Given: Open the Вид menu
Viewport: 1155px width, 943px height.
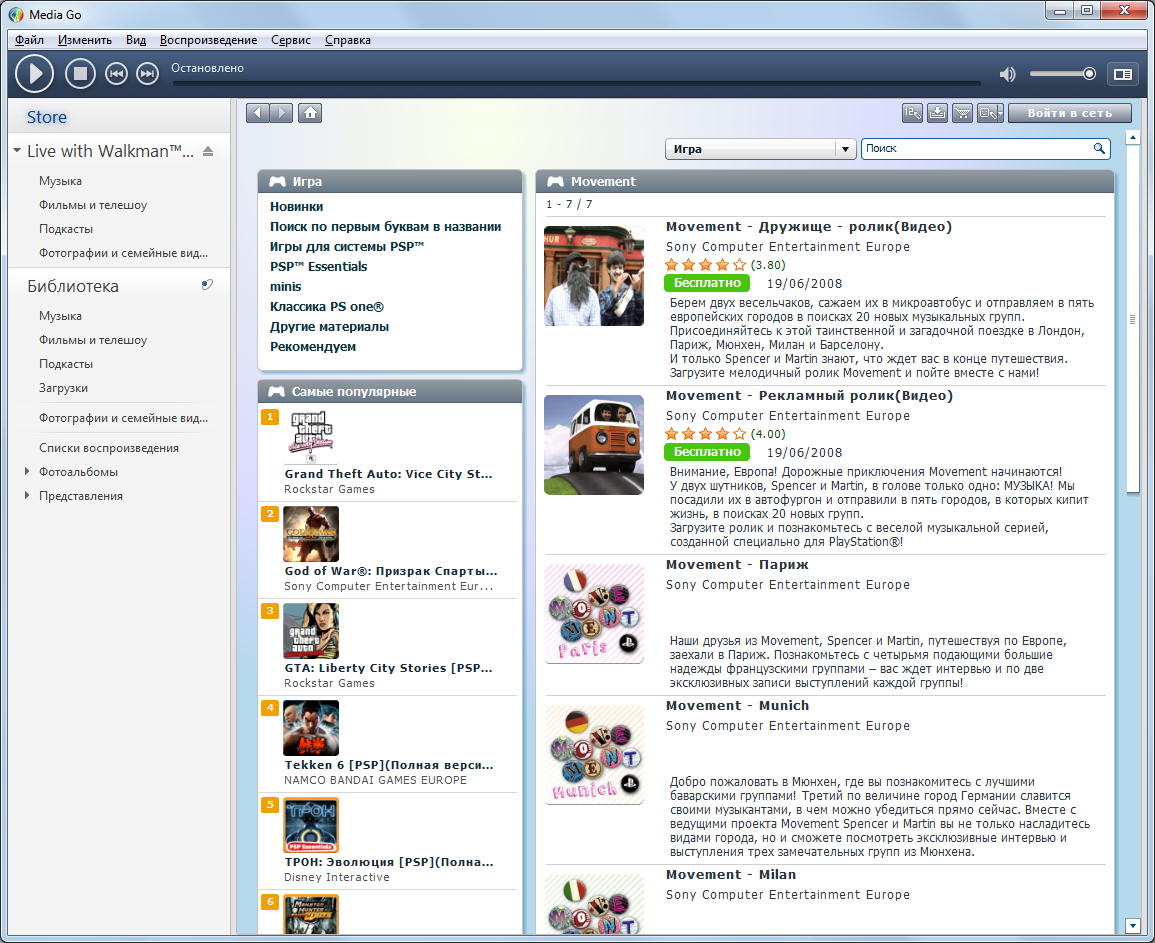Looking at the screenshot, I should 136,40.
